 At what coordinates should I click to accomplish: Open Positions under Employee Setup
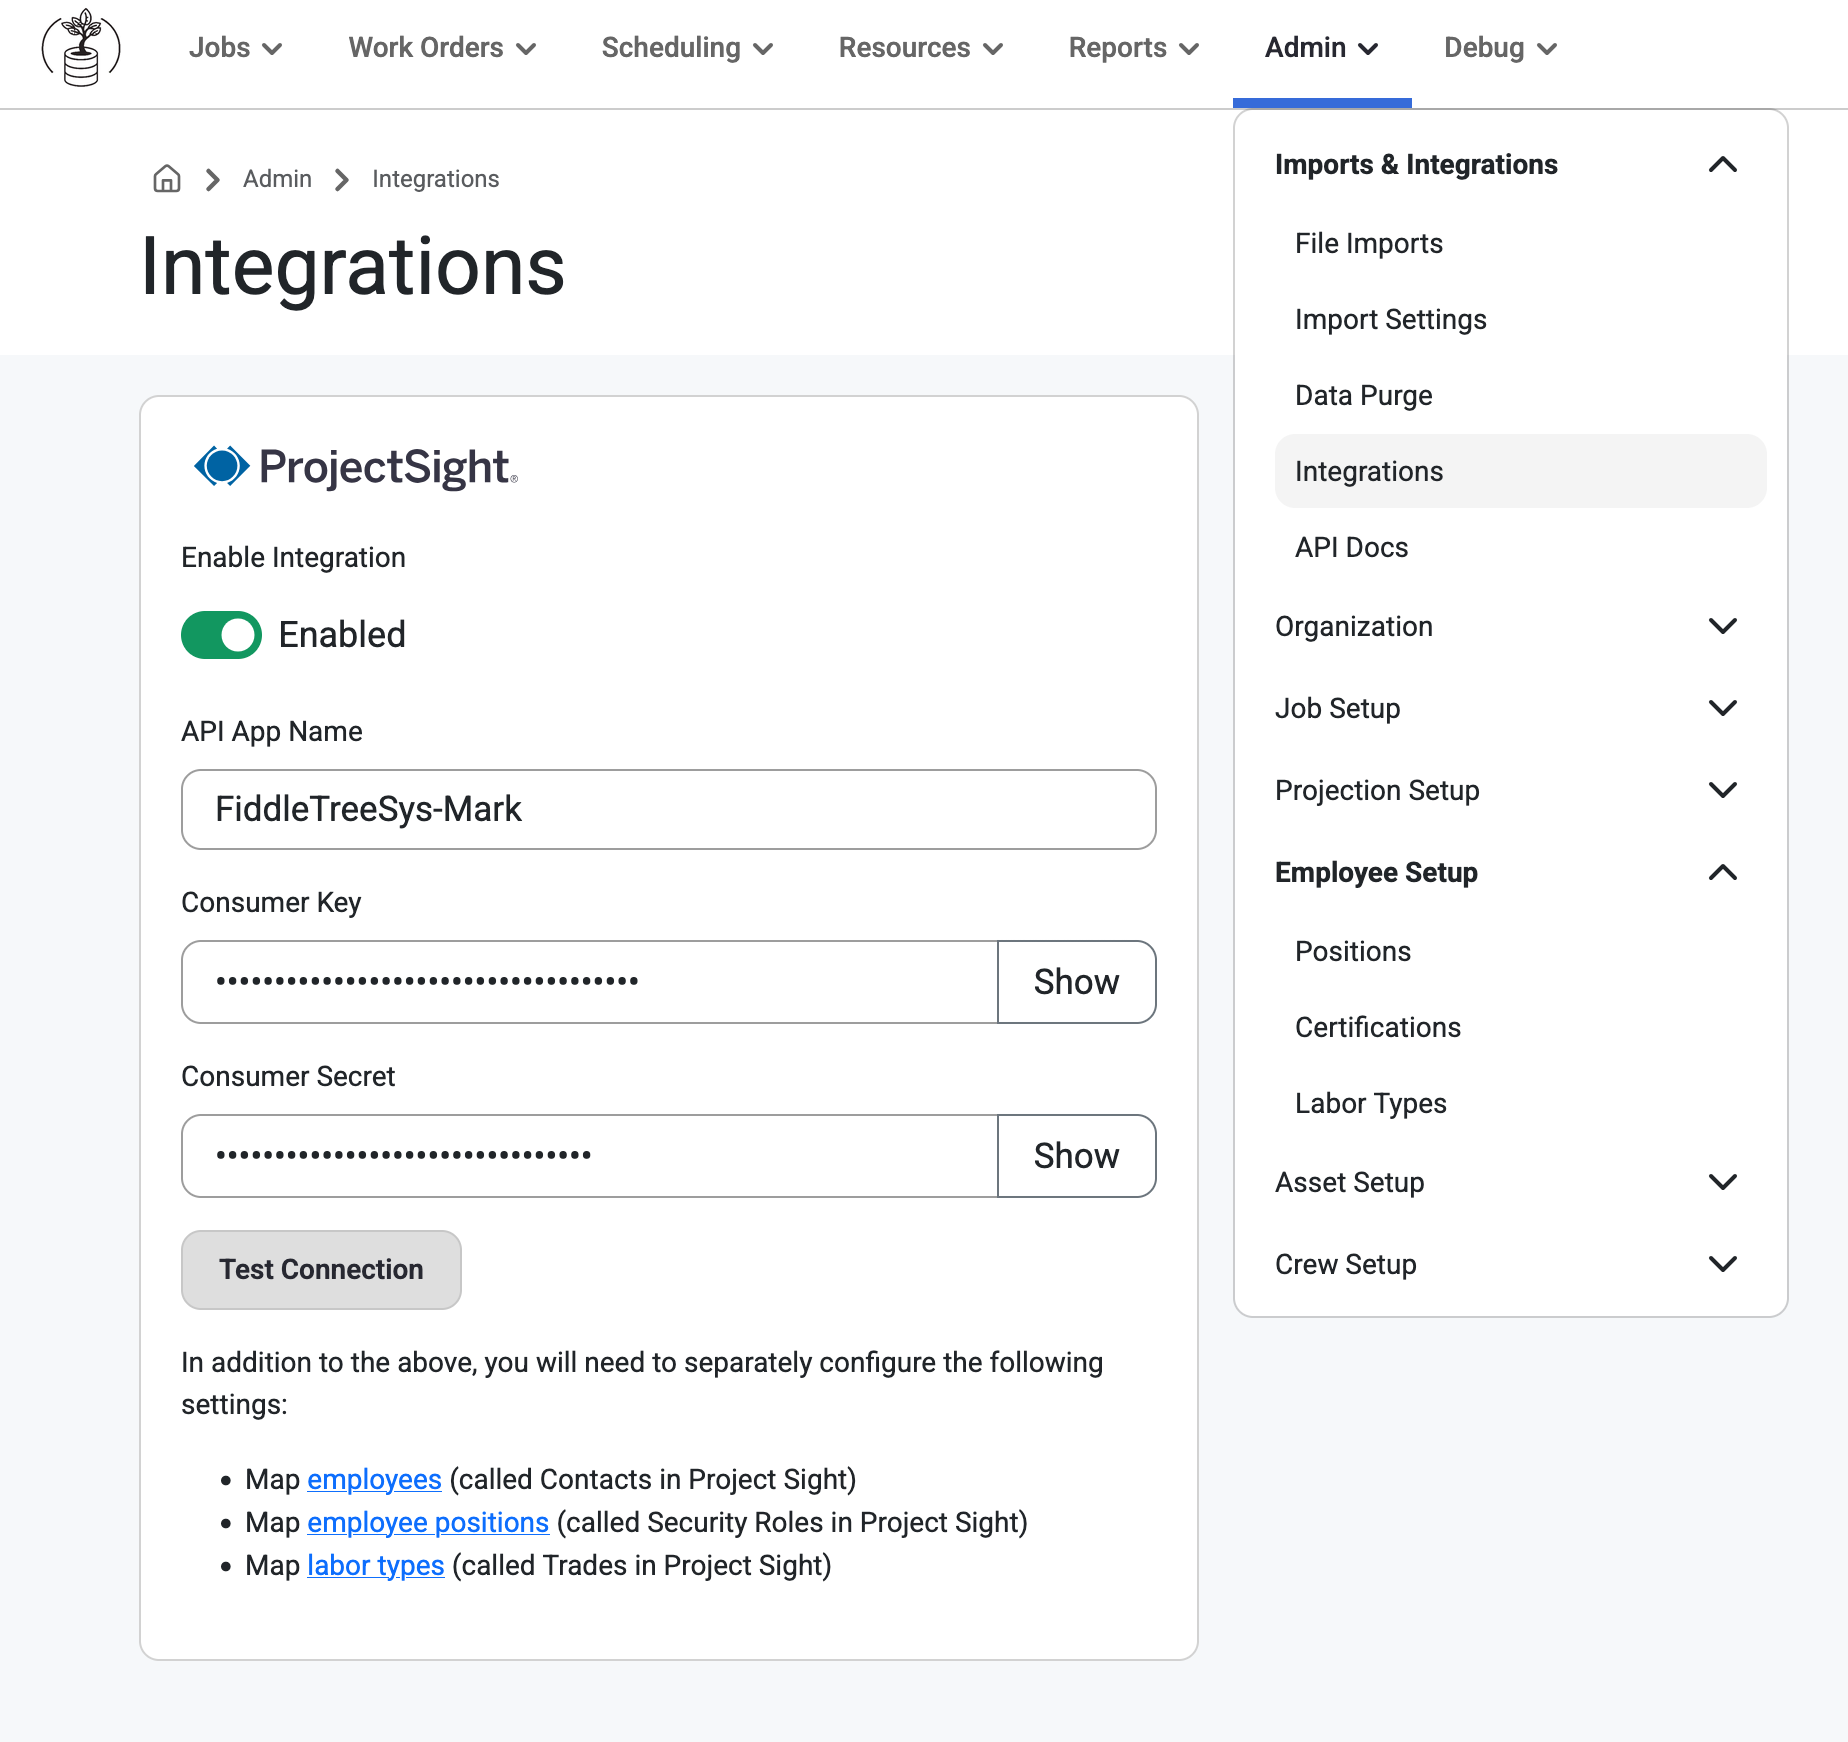tap(1520, 951)
